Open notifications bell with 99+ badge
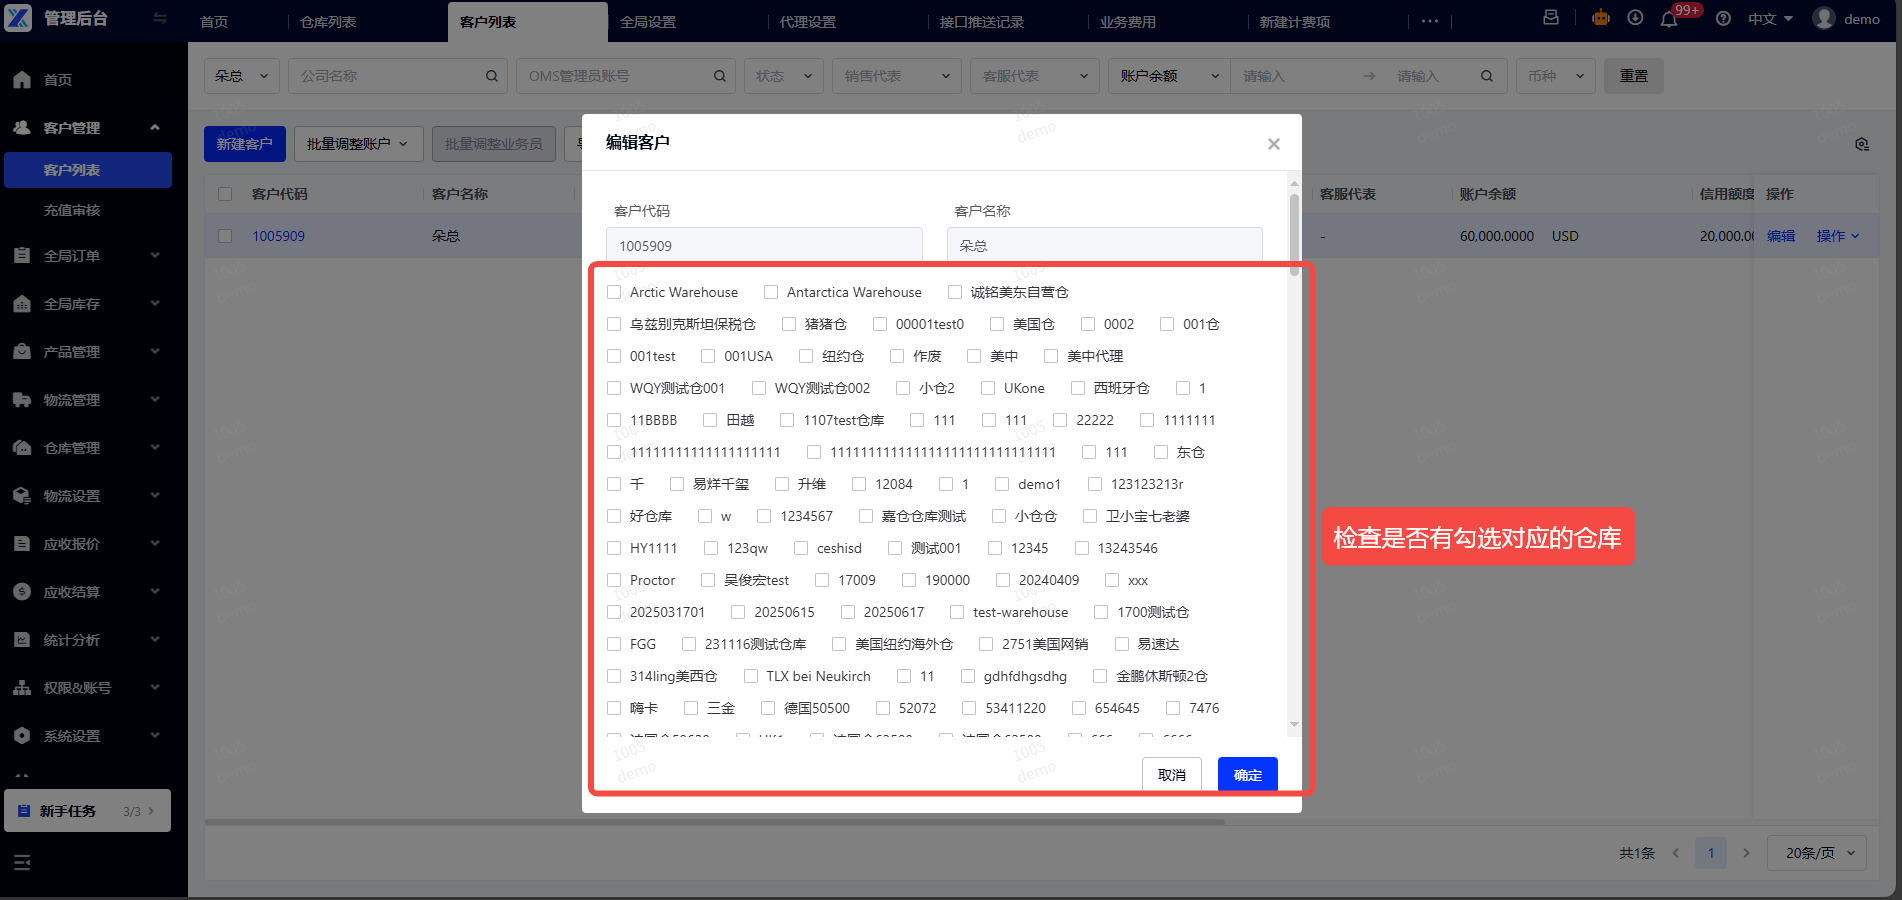Screen dimensions: 1902x900 (1670, 19)
